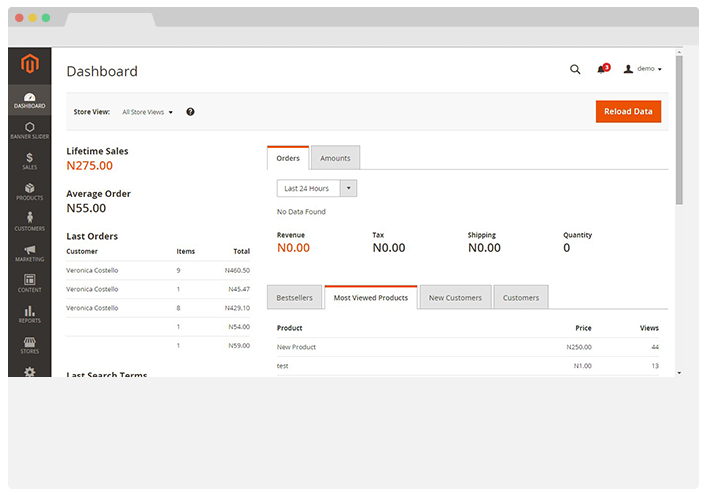Image resolution: width=710 pixels, height=497 pixels.
Task: Open the Reports sidebar menu
Action: coord(29,315)
